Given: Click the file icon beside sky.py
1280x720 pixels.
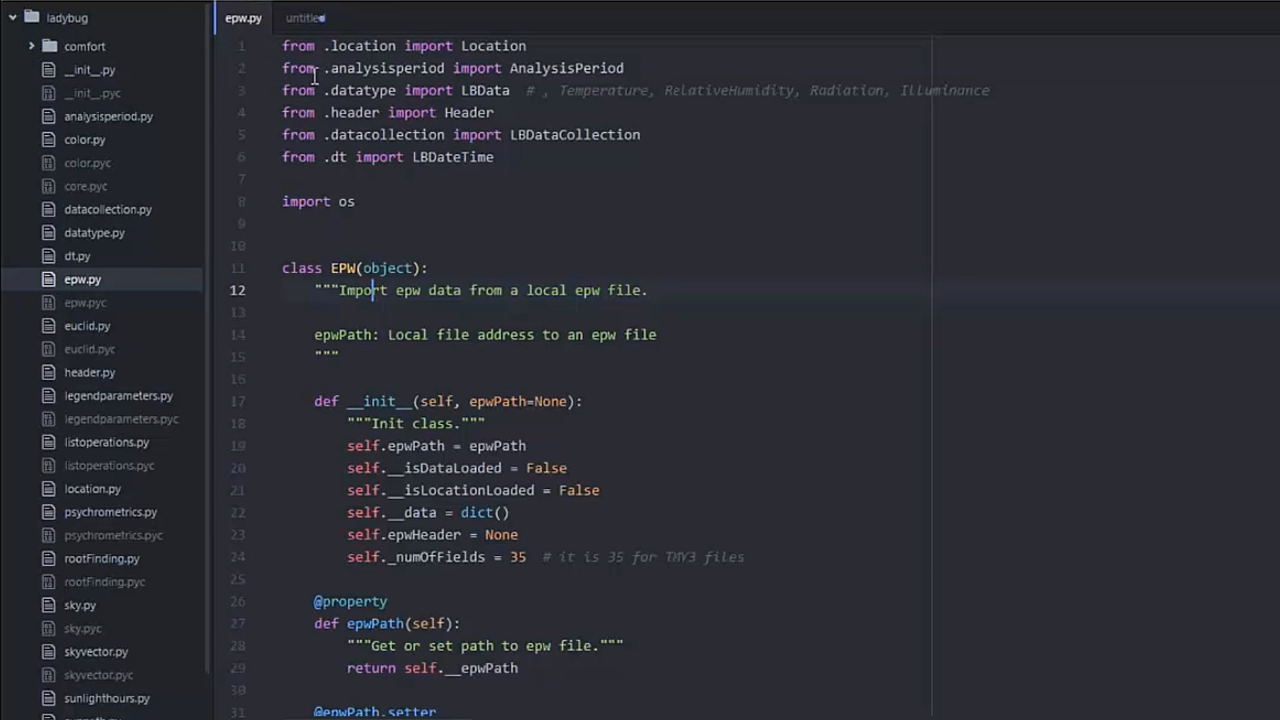Looking at the screenshot, I should pyautogui.click(x=49, y=605).
